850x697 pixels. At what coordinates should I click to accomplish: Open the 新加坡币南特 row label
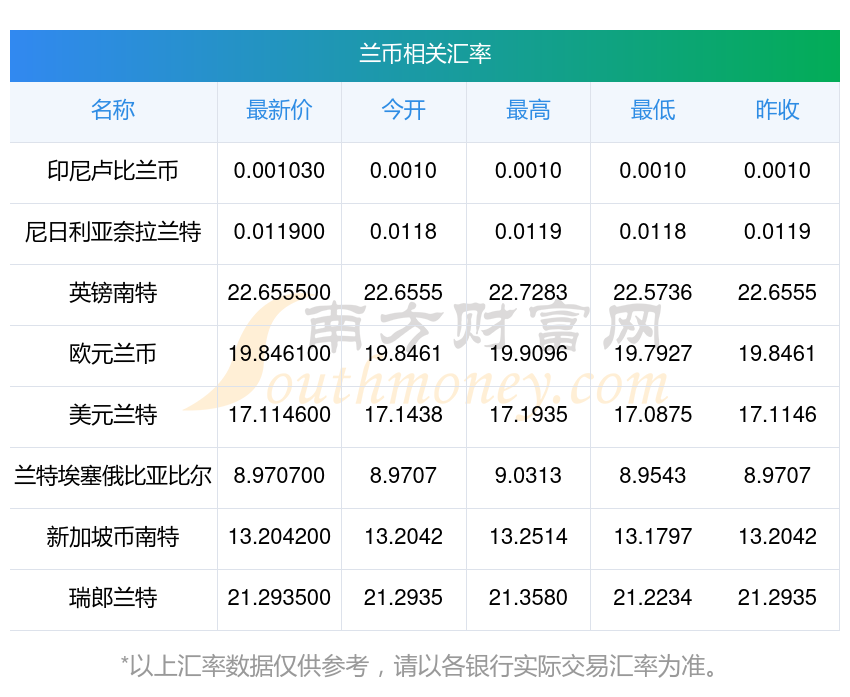tap(113, 537)
